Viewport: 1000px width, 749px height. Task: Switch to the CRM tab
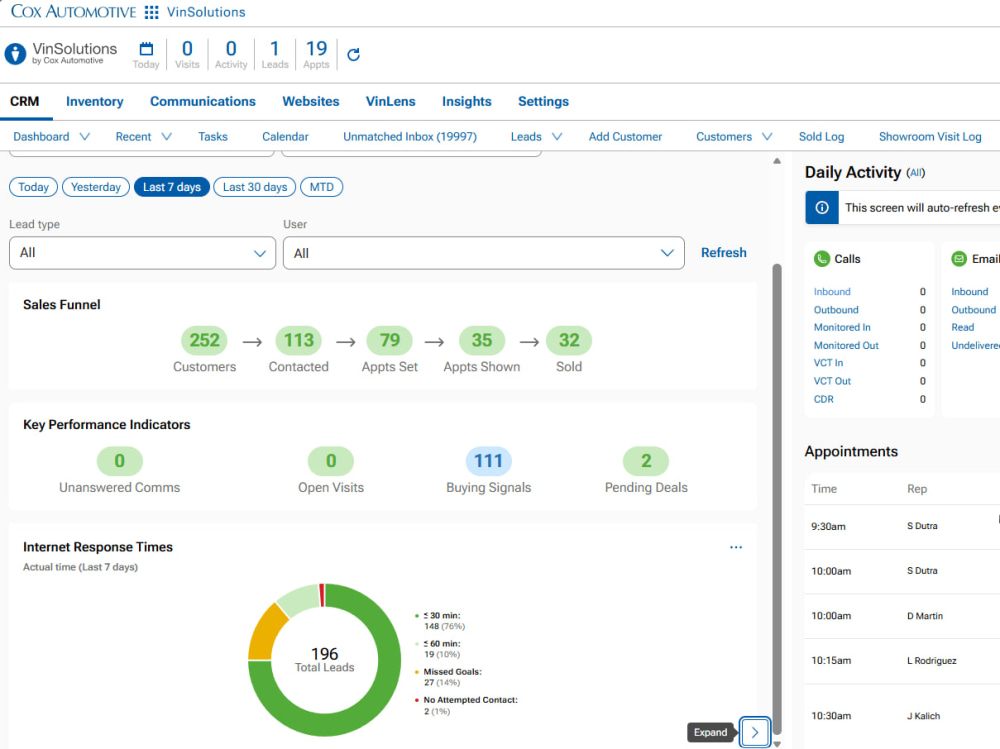point(24,101)
